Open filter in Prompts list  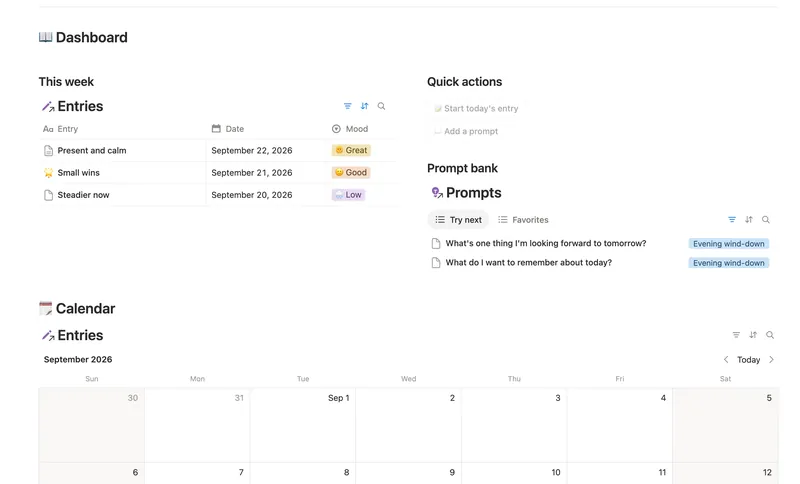[732, 219]
